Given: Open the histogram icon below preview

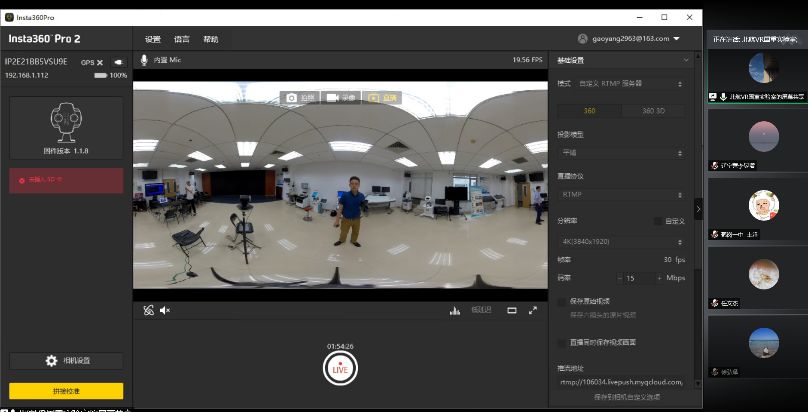Looking at the screenshot, I should [x=454, y=310].
